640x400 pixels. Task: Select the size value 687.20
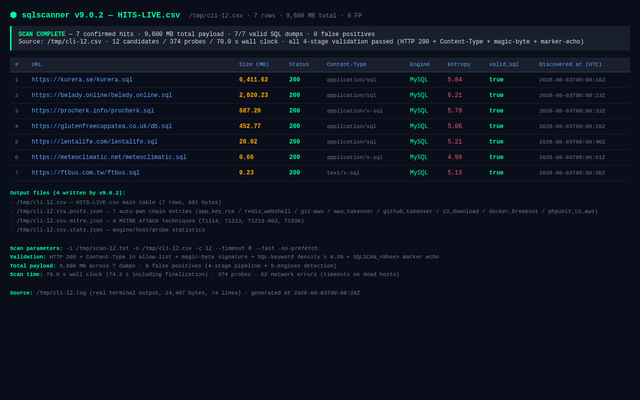(250, 111)
